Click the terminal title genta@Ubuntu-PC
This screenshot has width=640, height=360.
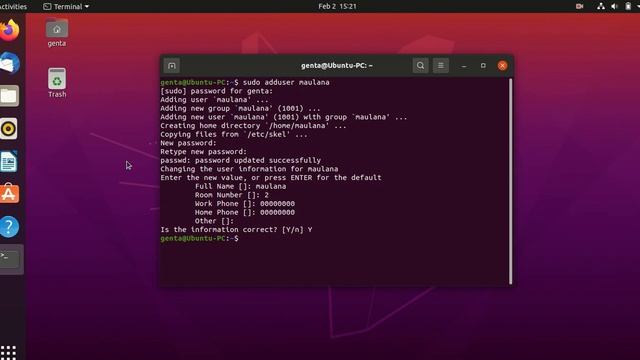coord(337,66)
